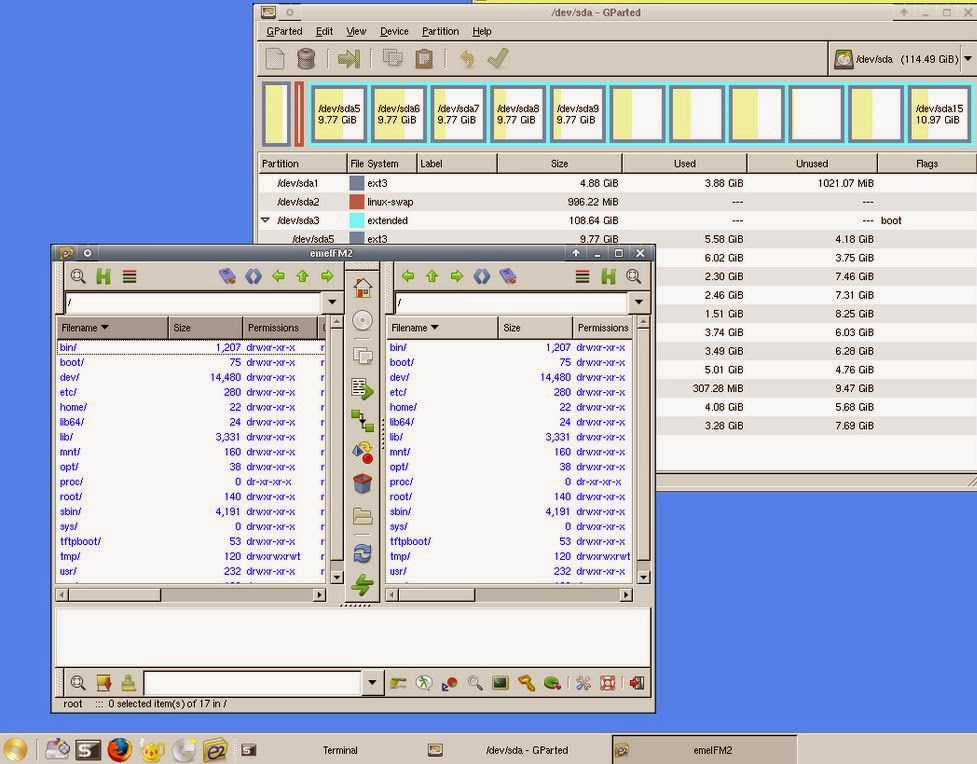Image resolution: width=977 pixels, height=764 pixels.
Task: Switch to the Terminal window from the taskbar
Action: [x=340, y=749]
